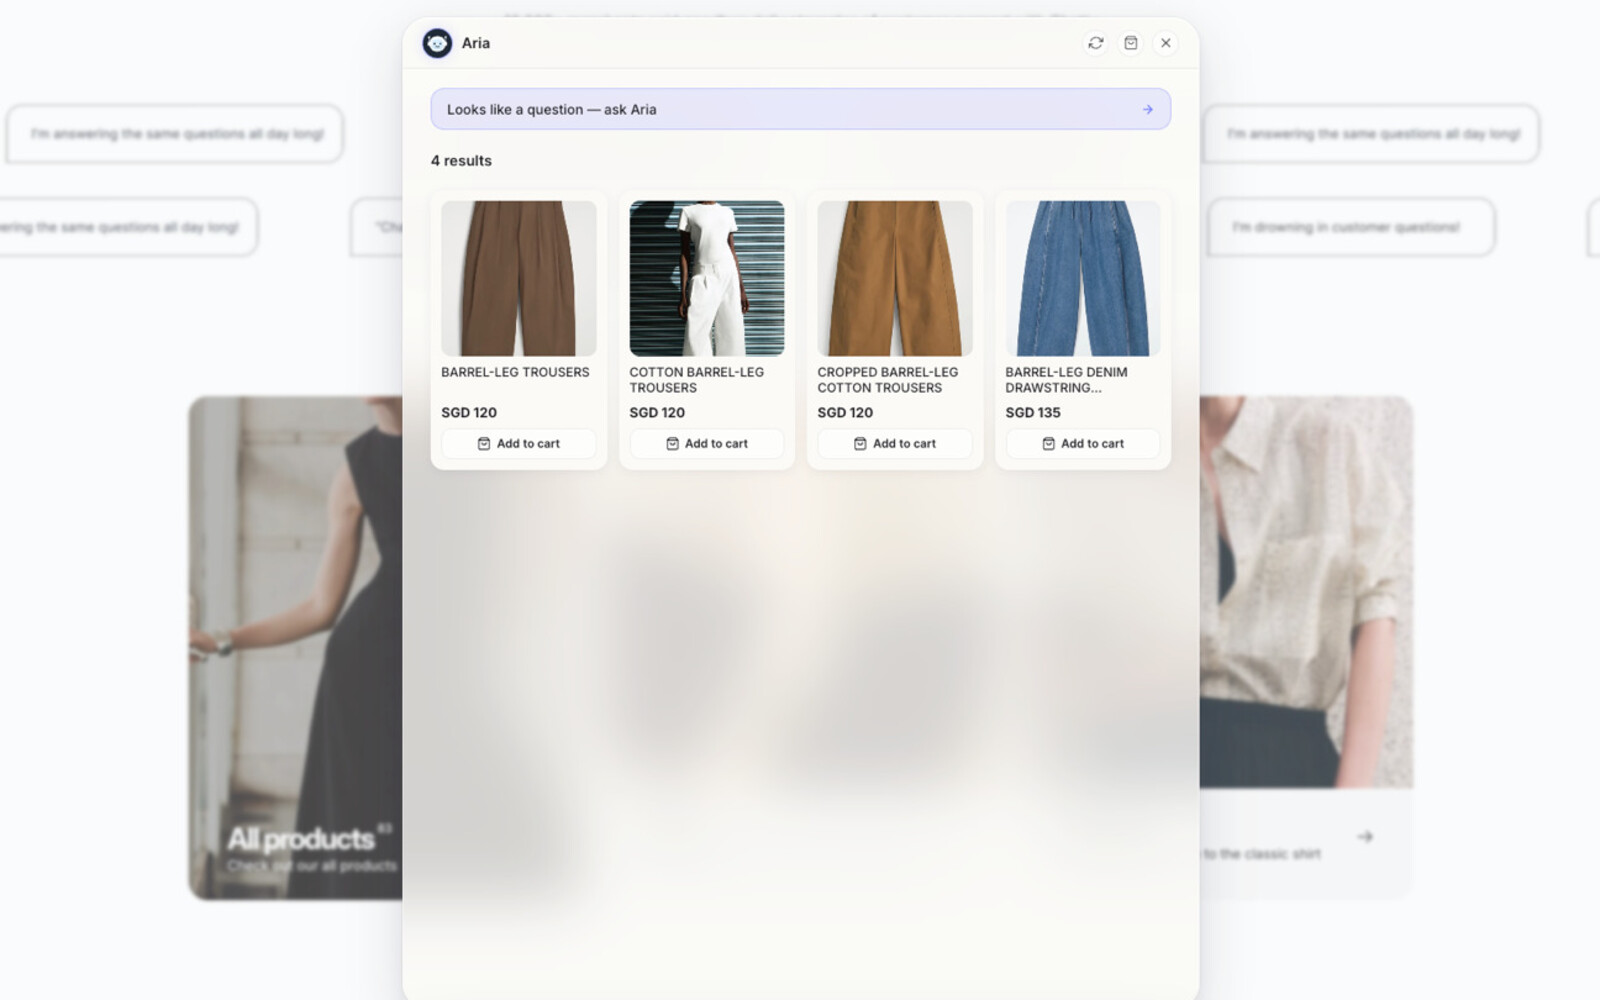Add Cotton Barrel-Leg Trousers to cart
Image resolution: width=1600 pixels, height=1000 pixels.
click(706, 443)
